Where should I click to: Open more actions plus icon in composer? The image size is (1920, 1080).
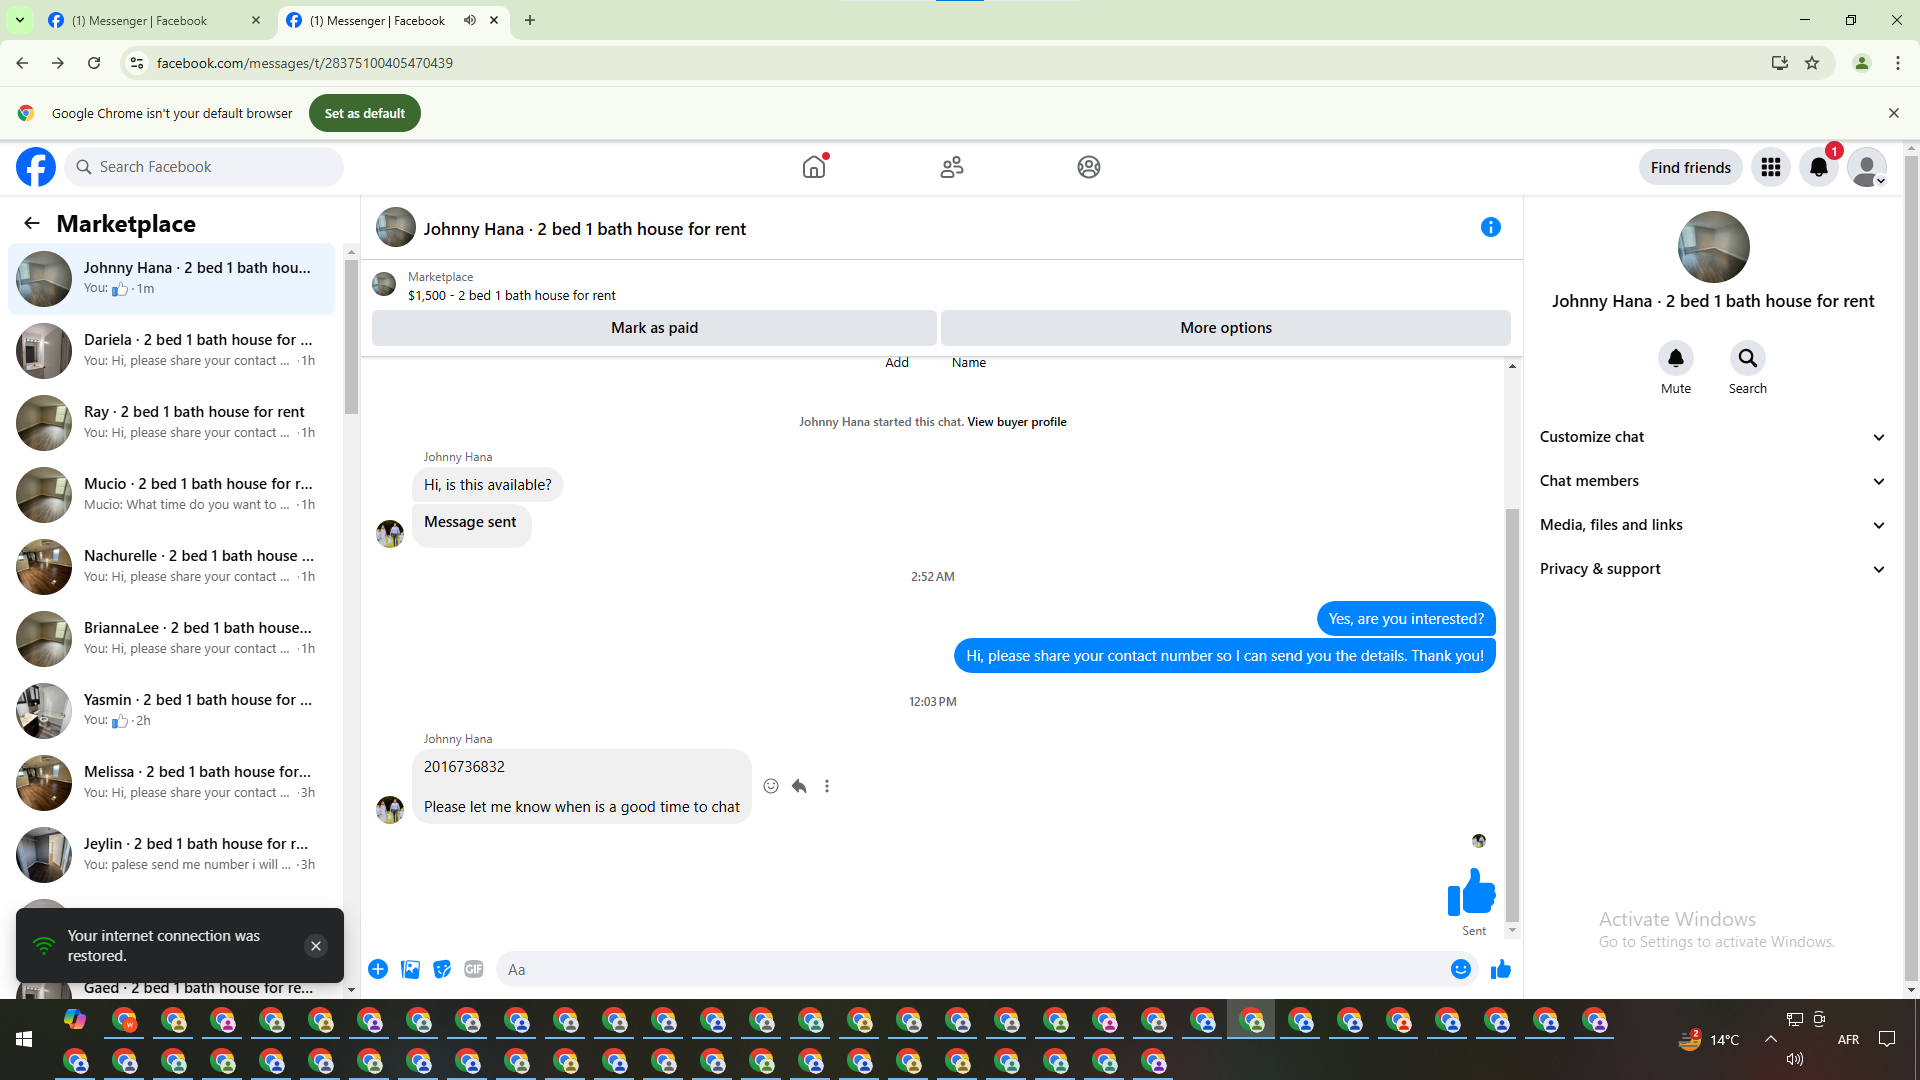coord(378,969)
